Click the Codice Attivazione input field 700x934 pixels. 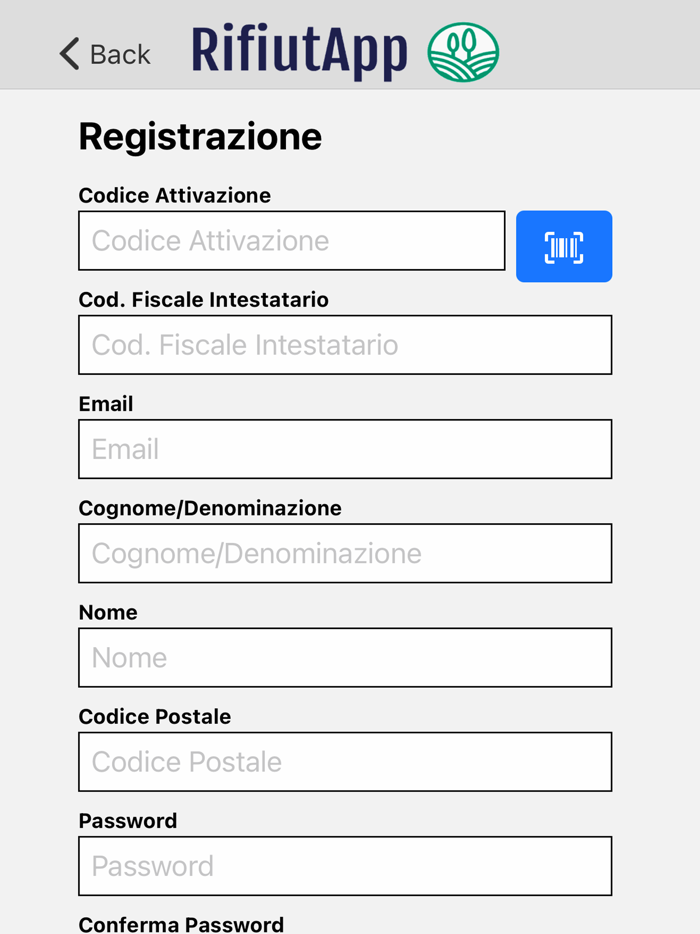click(291, 241)
